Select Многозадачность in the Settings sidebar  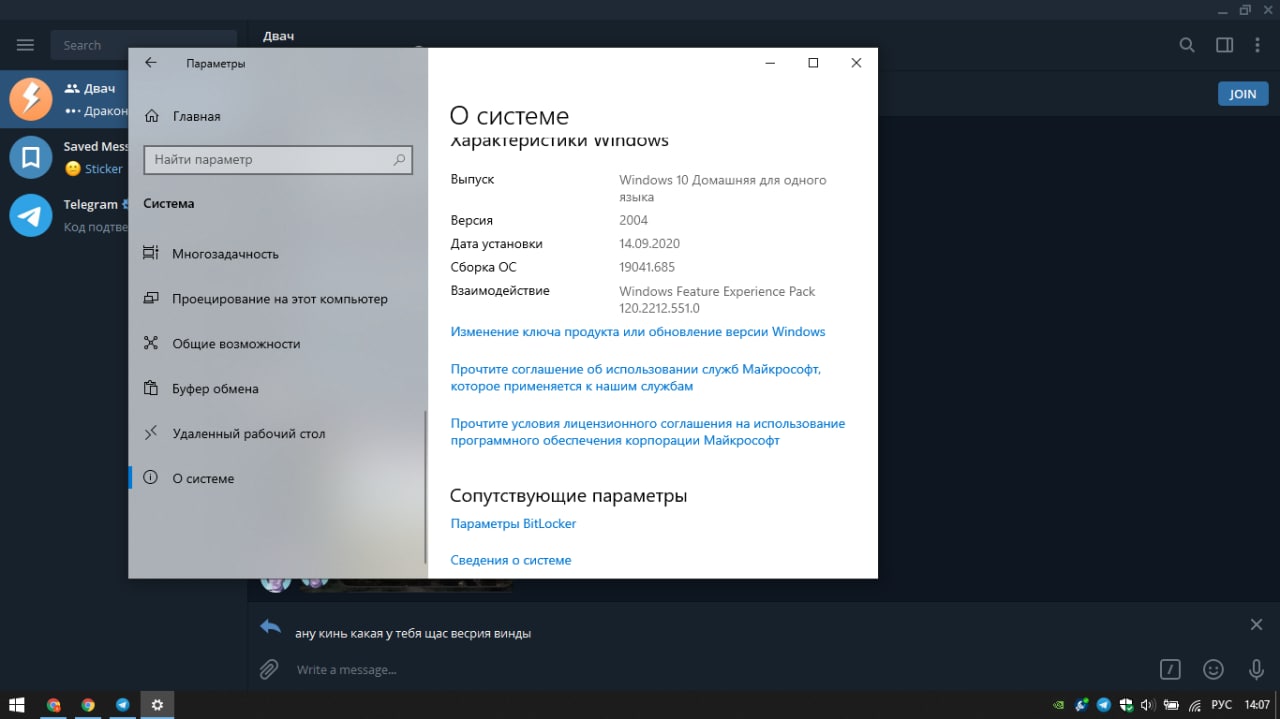tap(278, 254)
